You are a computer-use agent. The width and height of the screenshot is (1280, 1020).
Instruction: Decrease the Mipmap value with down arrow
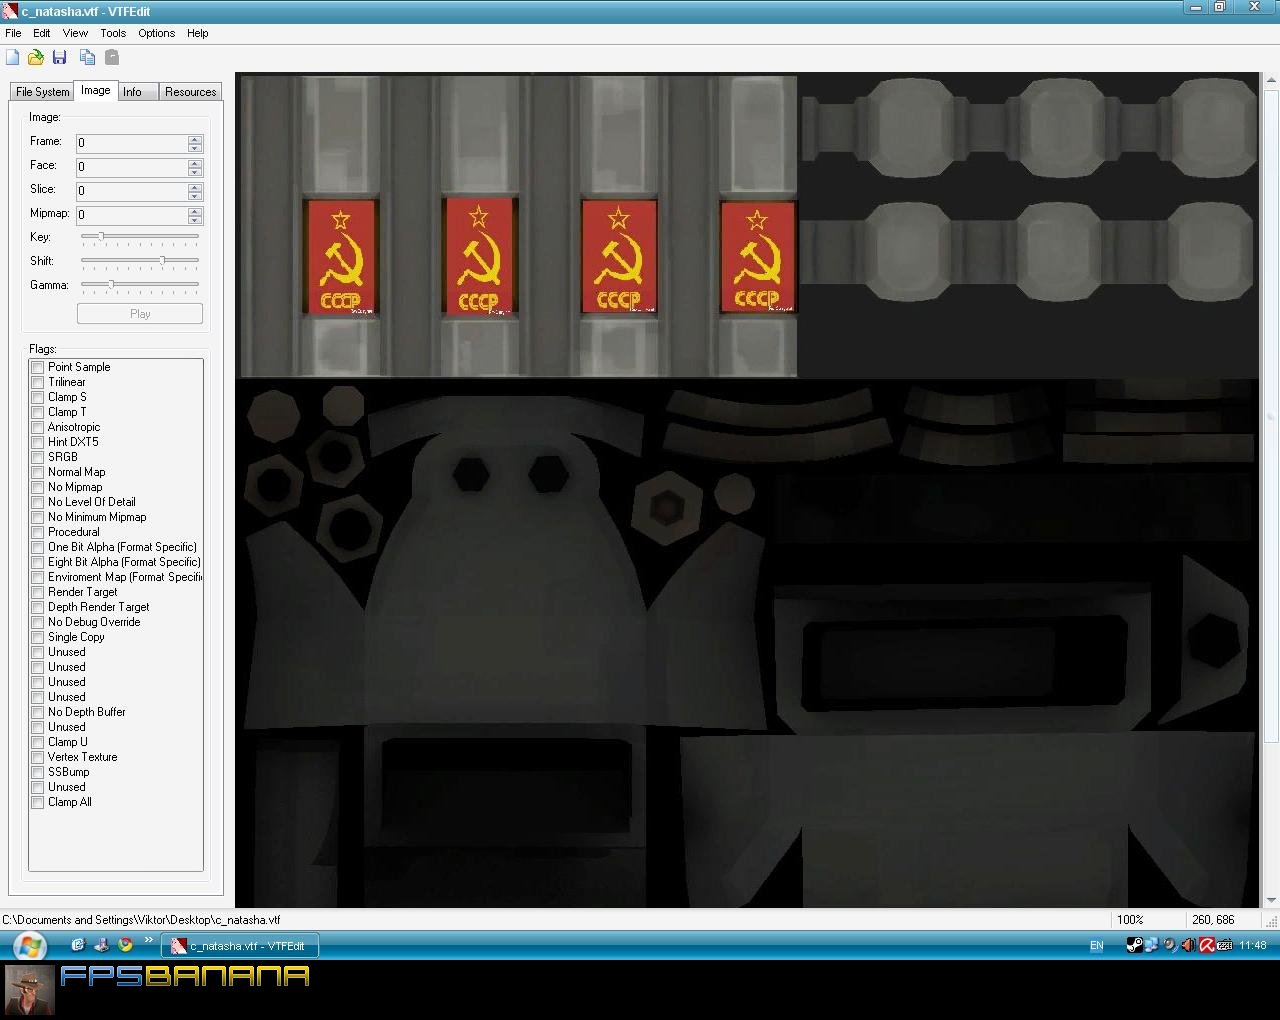(x=195, y=219)
